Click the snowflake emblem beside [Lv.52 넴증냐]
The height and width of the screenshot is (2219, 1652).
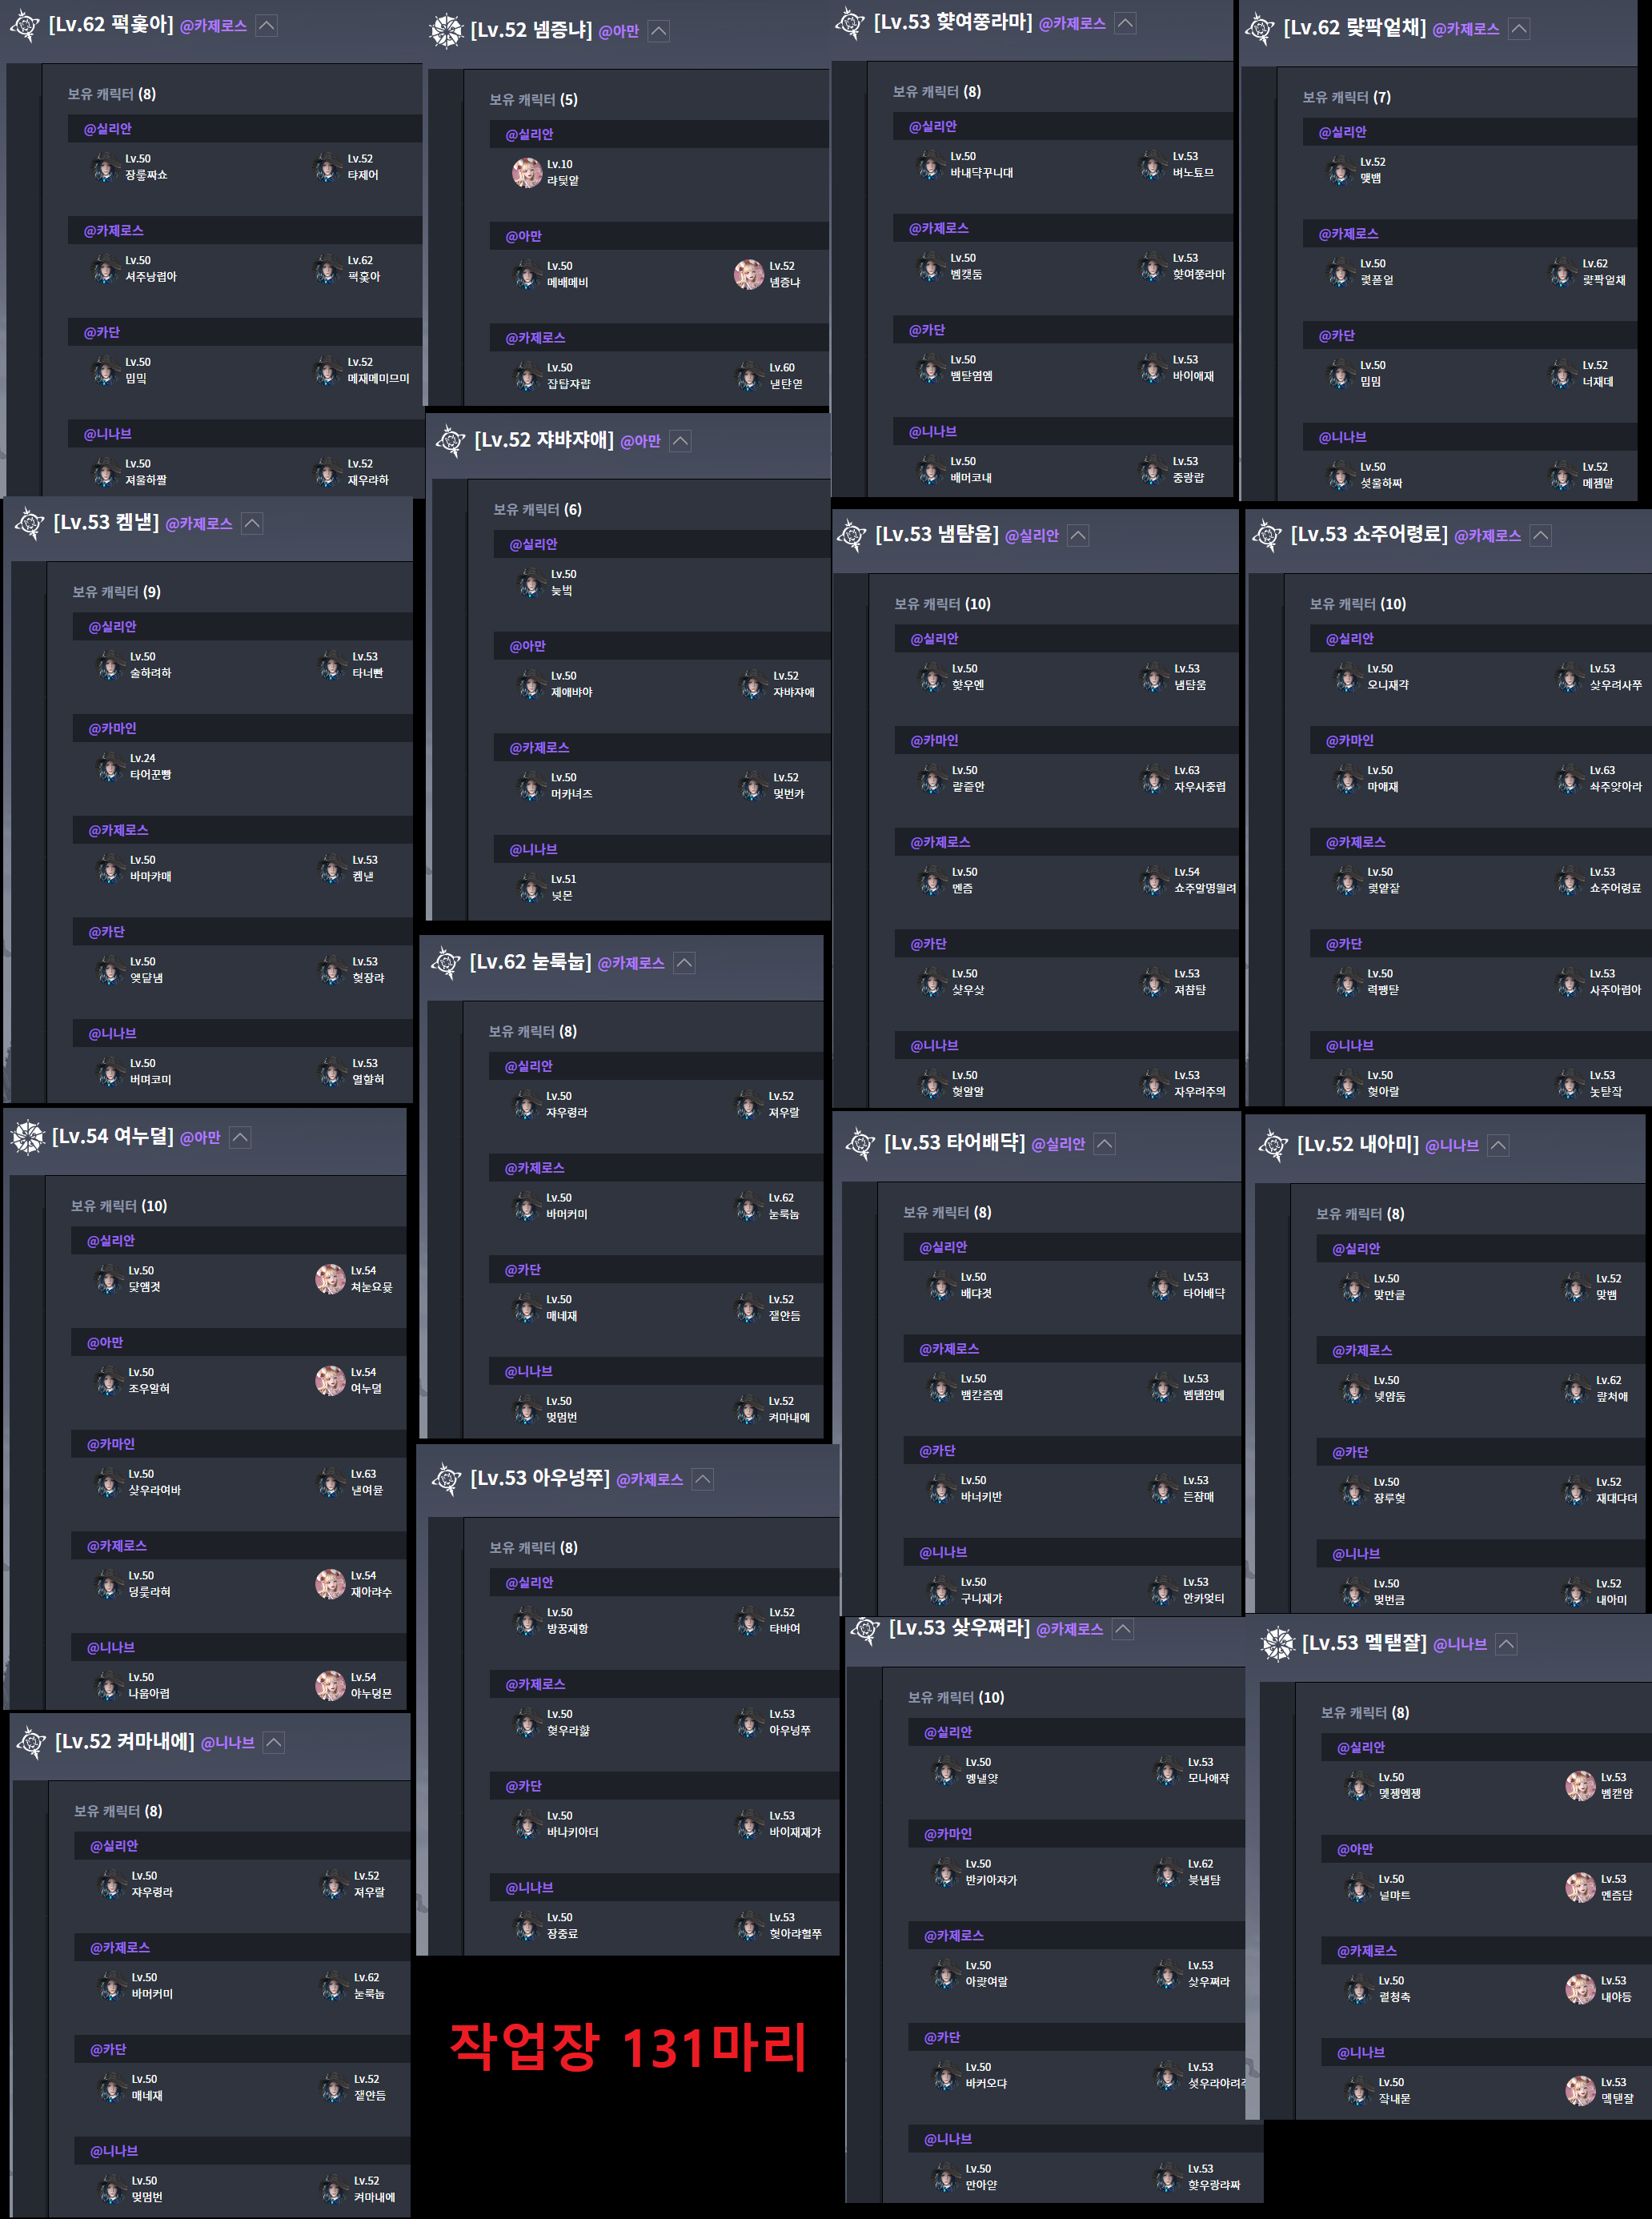pos(446,31)
